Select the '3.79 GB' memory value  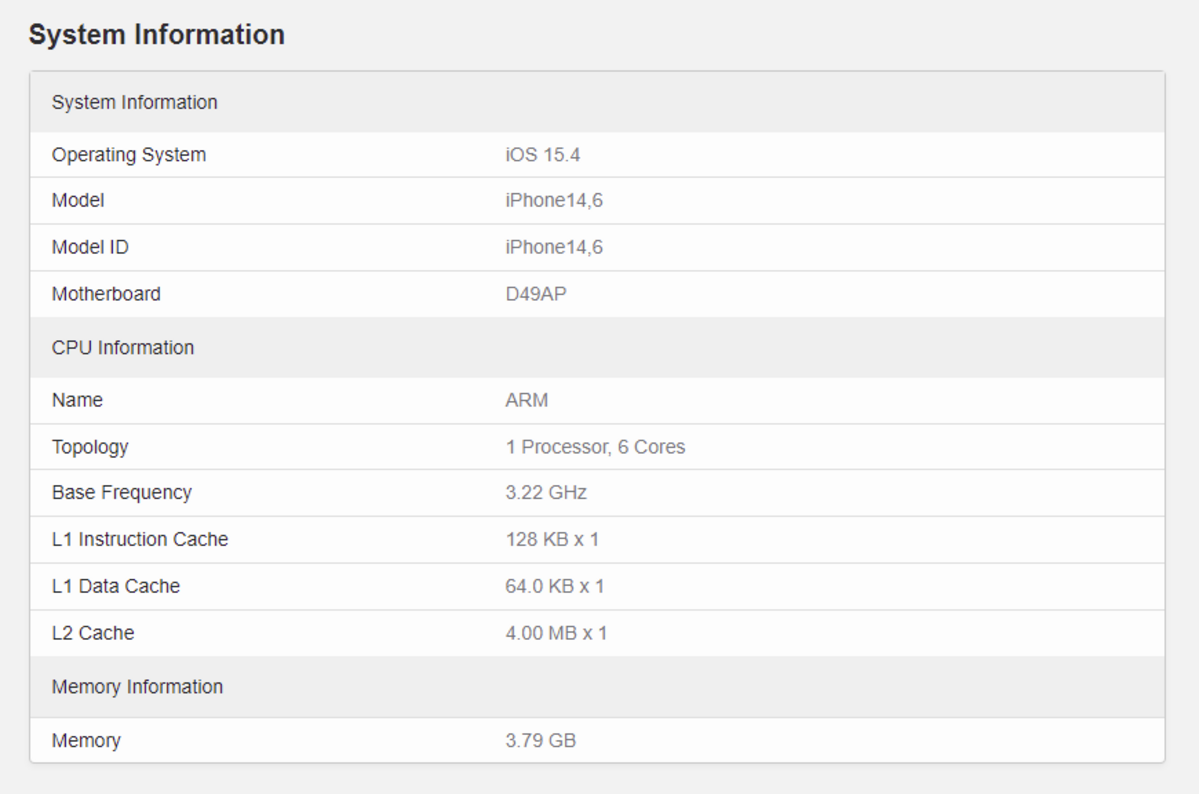point(541,740)
